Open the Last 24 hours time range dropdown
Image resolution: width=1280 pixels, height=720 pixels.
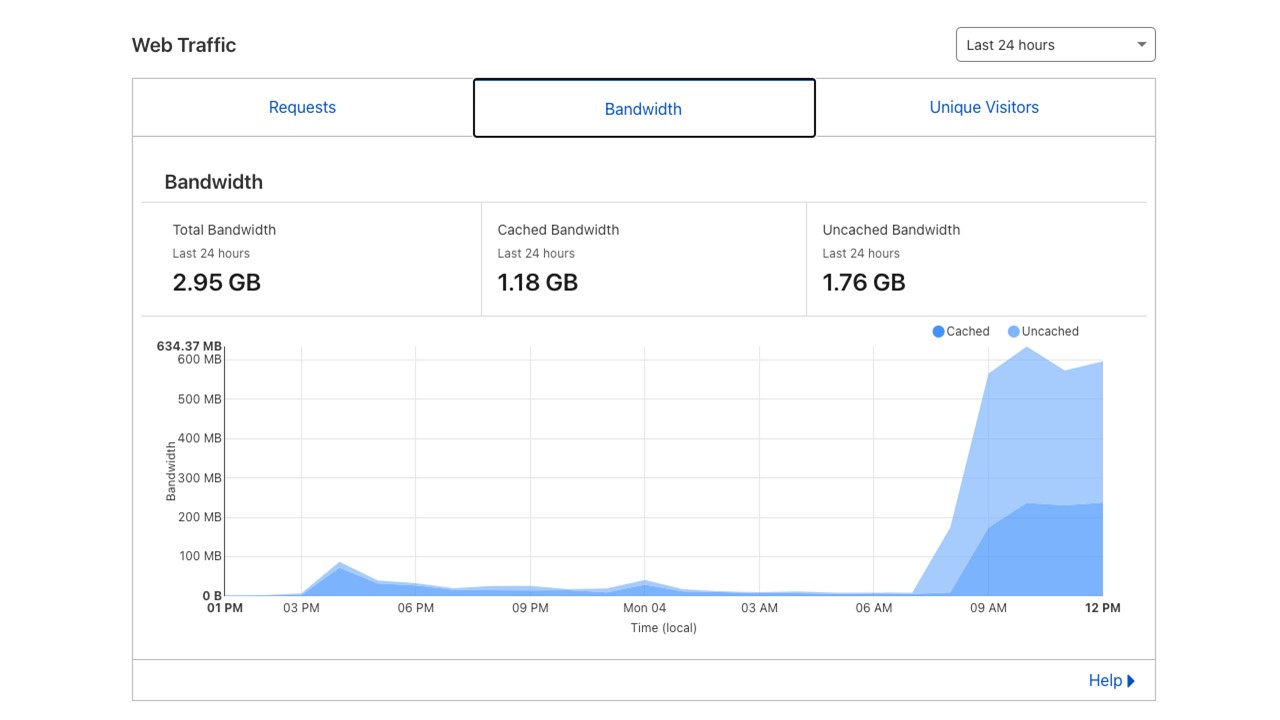pyautogui.click(x=1055, y=45)
